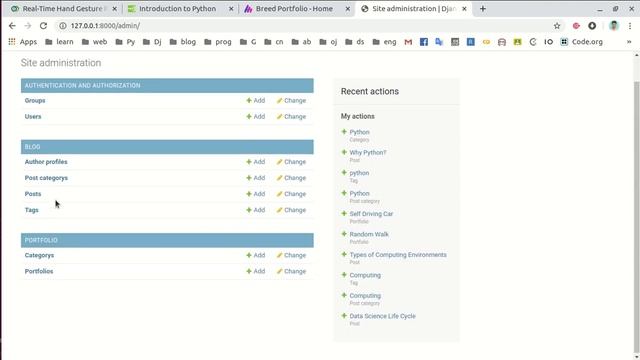Select the Site administration tab

[x=413, y=9]
